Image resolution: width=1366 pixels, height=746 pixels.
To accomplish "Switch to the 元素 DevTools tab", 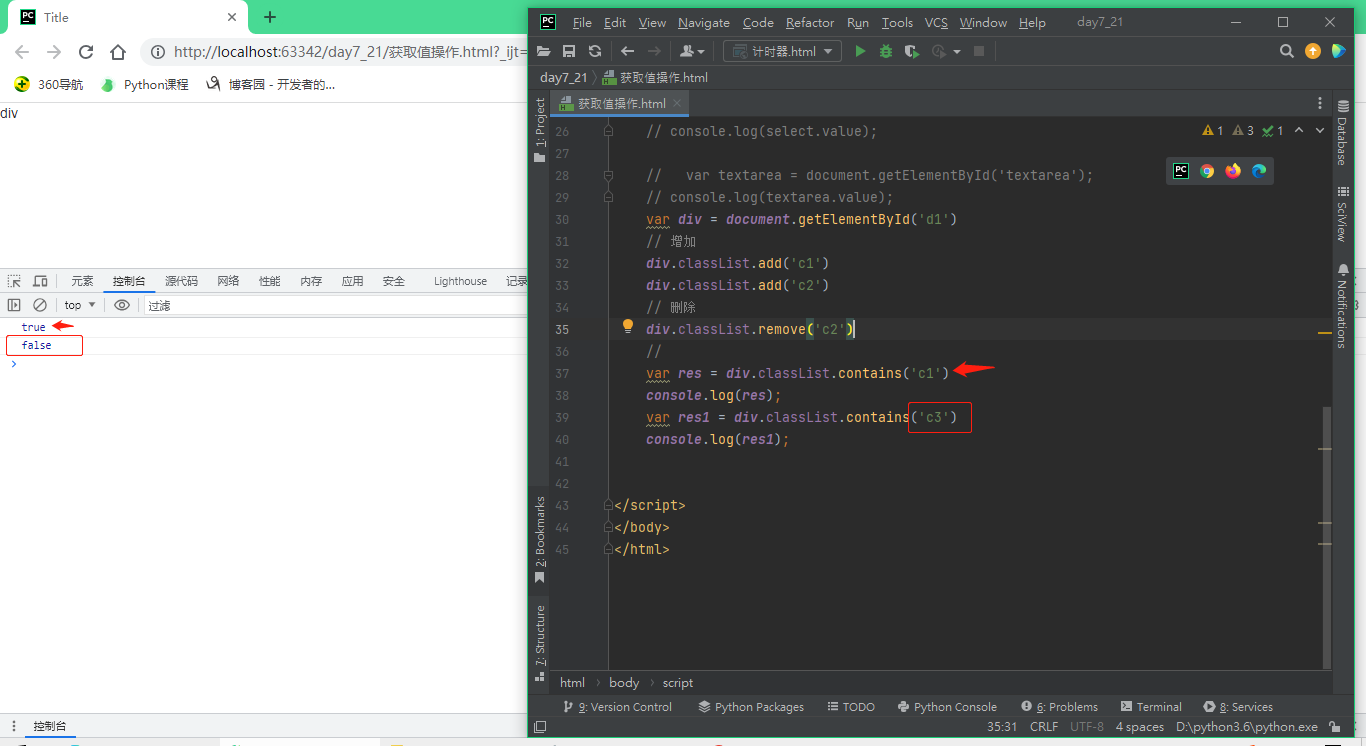I will point(82,281).
